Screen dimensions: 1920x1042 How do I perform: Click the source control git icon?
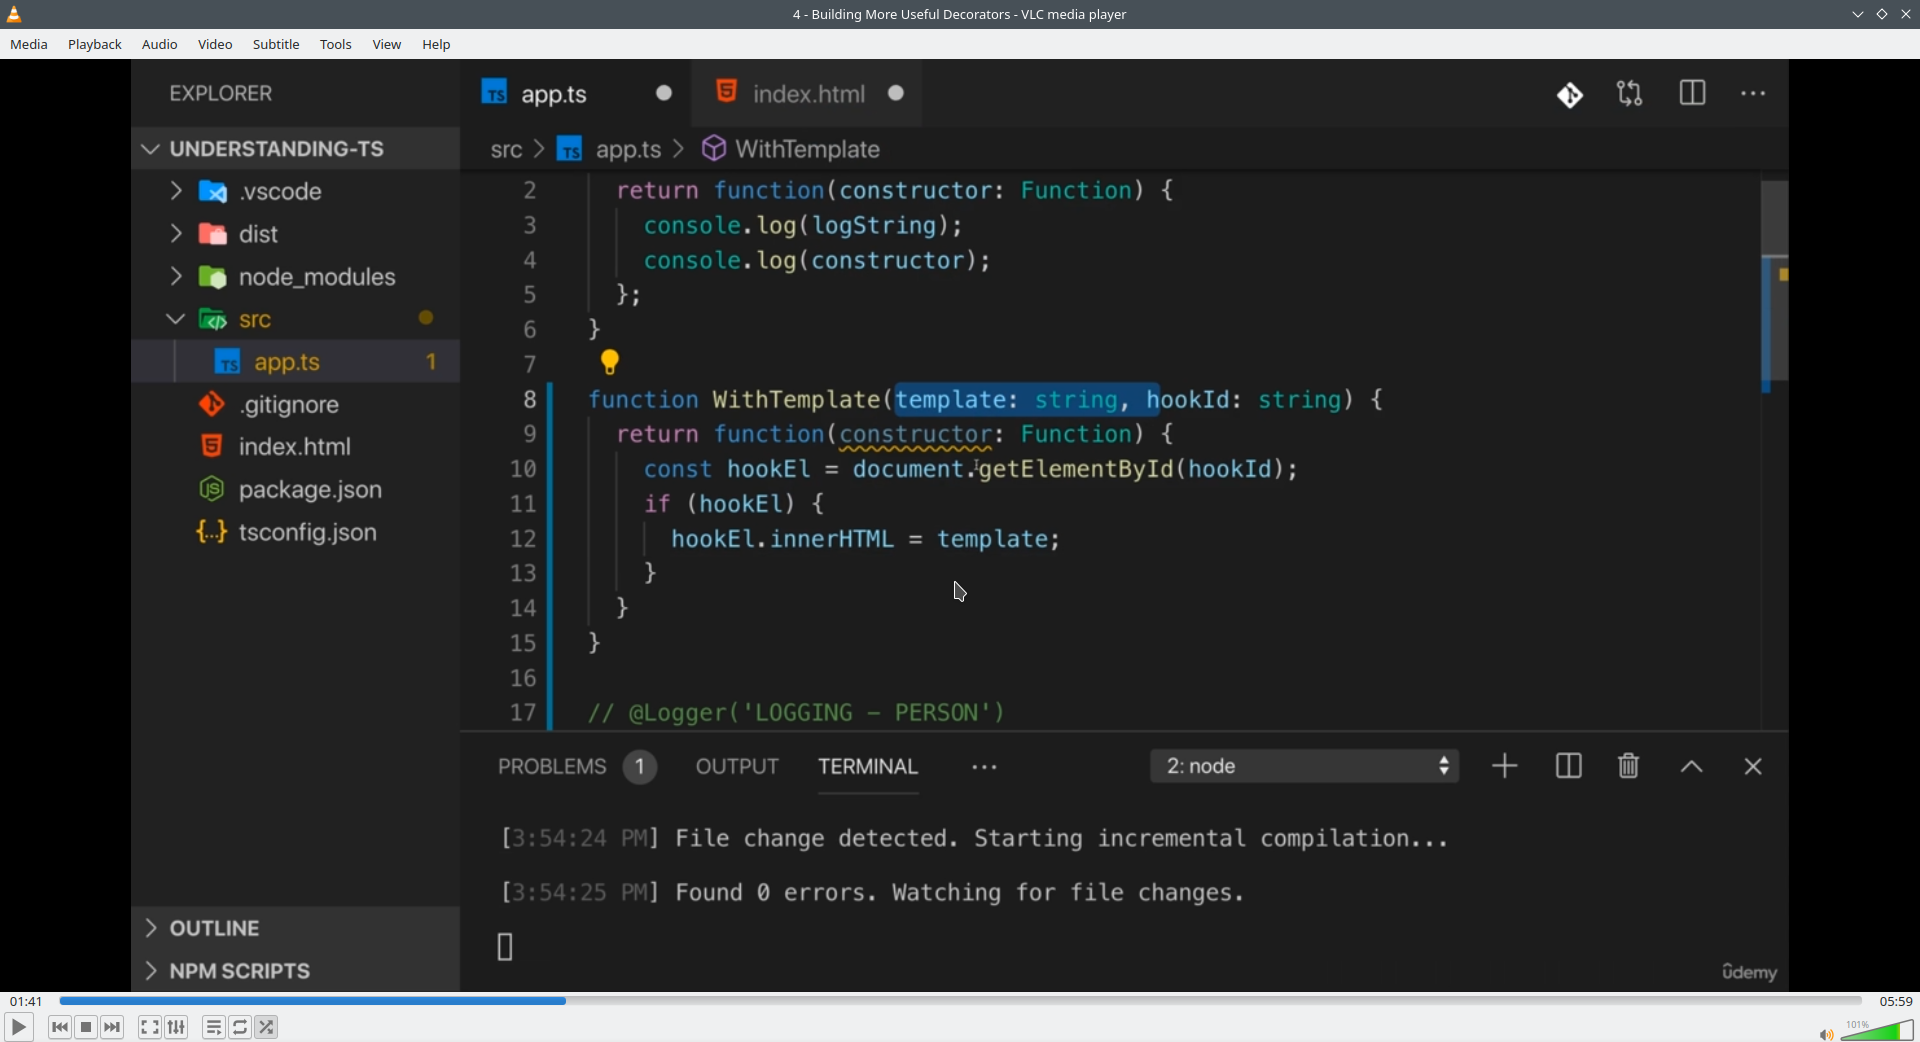[1570, 95]
